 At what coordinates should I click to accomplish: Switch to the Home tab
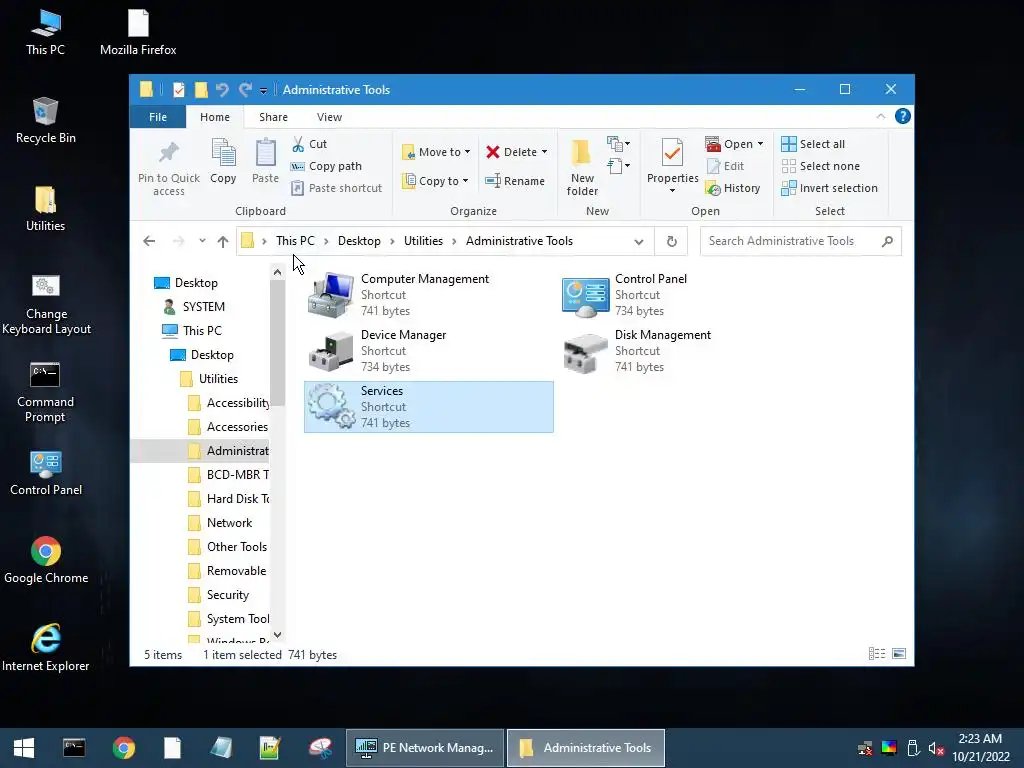(215, 117)
